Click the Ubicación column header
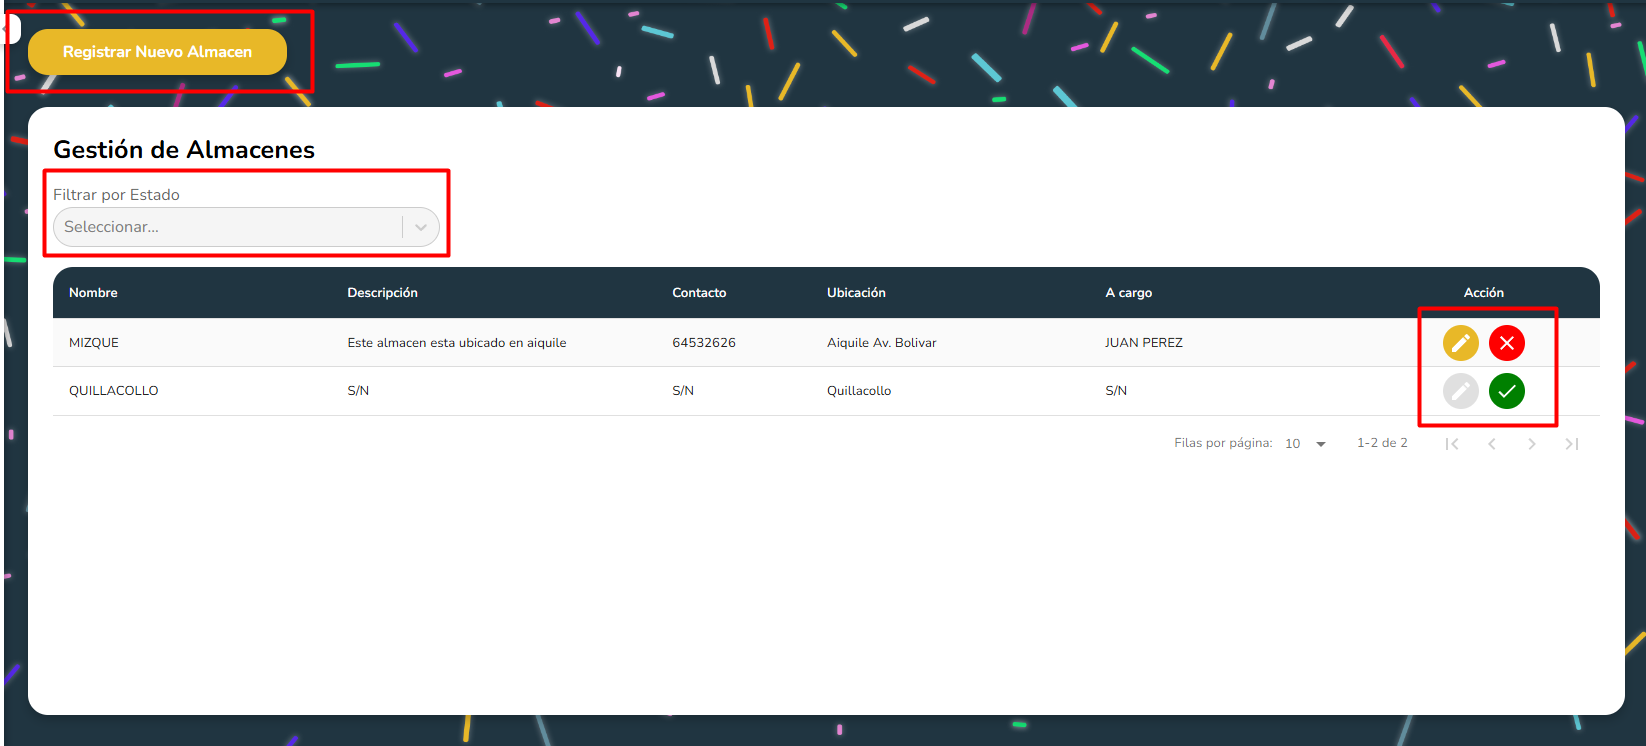This screenshot has height=746, width=1646. point(856,293)
